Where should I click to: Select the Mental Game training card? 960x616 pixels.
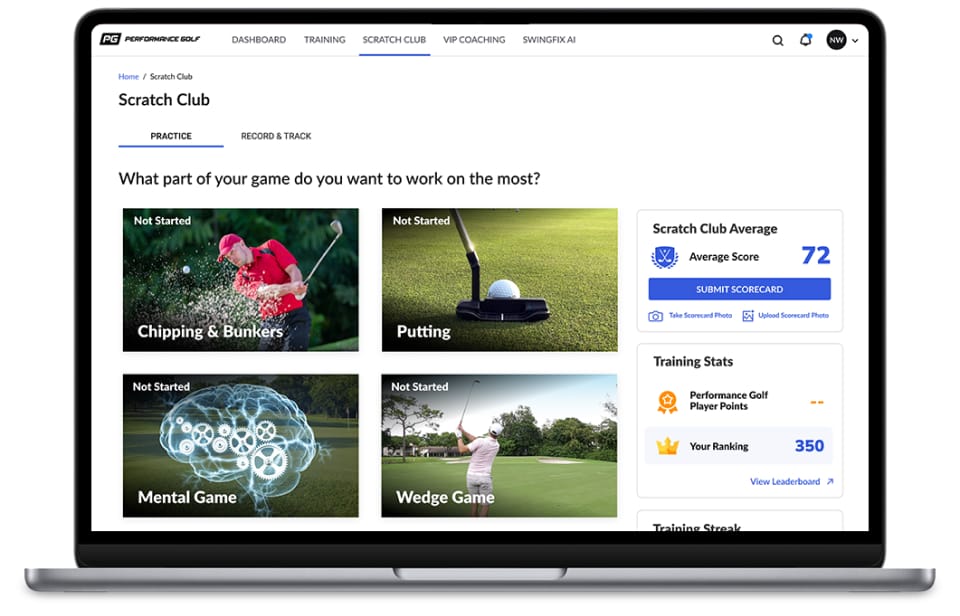coord(240,446)
